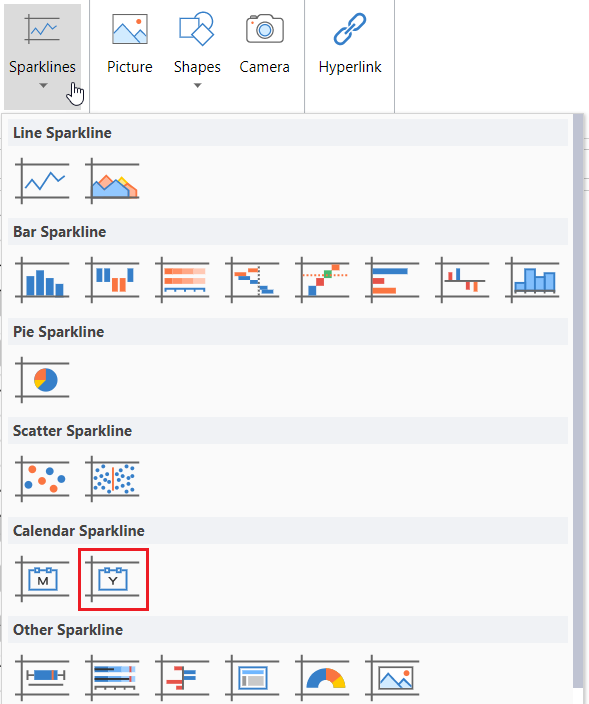
Task: Open the Sparklines dropdown arrow
Action: tap(43, 85)
